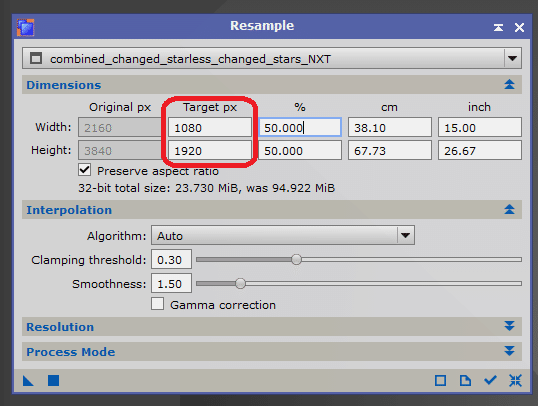Click the New Instance triangle icon
The width and height of the screenshot is (538, 406).
28,380
